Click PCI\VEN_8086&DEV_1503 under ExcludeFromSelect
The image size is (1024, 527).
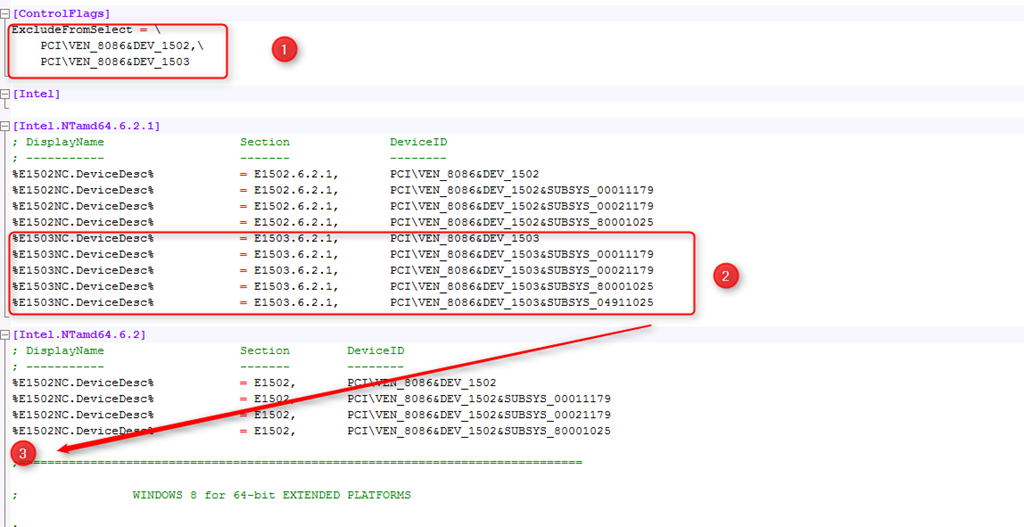(x=115, y=62)
